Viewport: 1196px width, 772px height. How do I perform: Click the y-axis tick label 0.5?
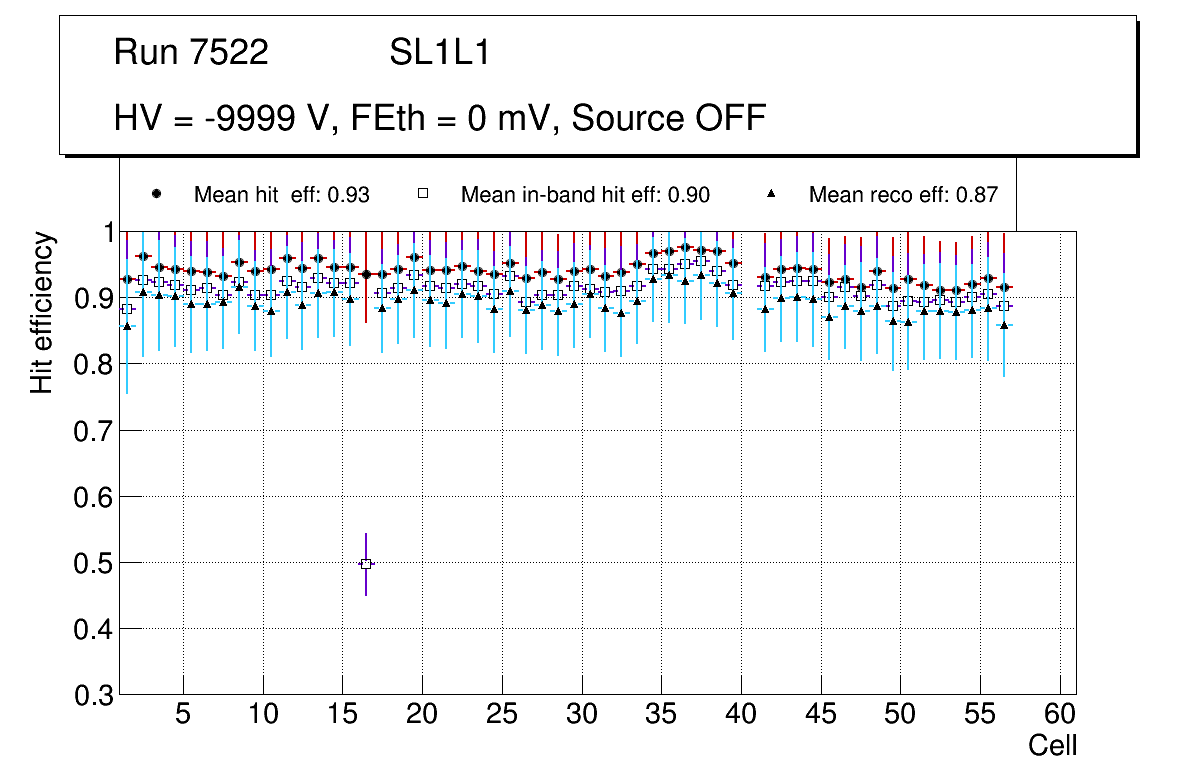92,563
